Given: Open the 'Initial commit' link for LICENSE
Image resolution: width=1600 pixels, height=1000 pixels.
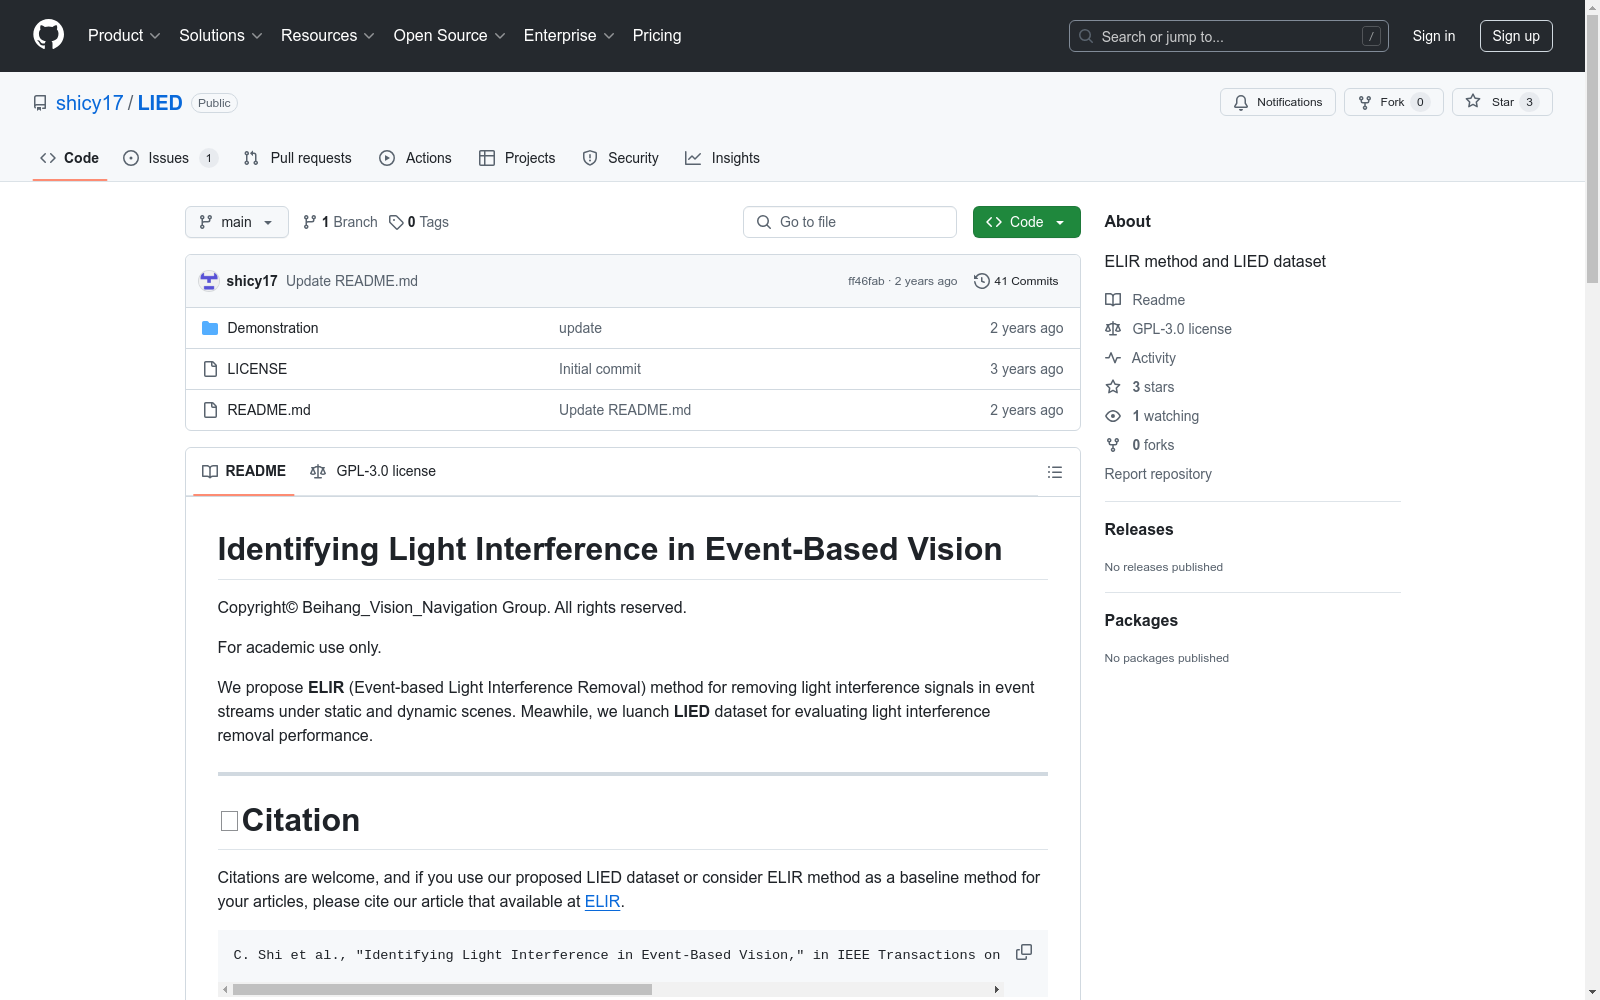Looking at the screenshot, I should pos(600,369).
